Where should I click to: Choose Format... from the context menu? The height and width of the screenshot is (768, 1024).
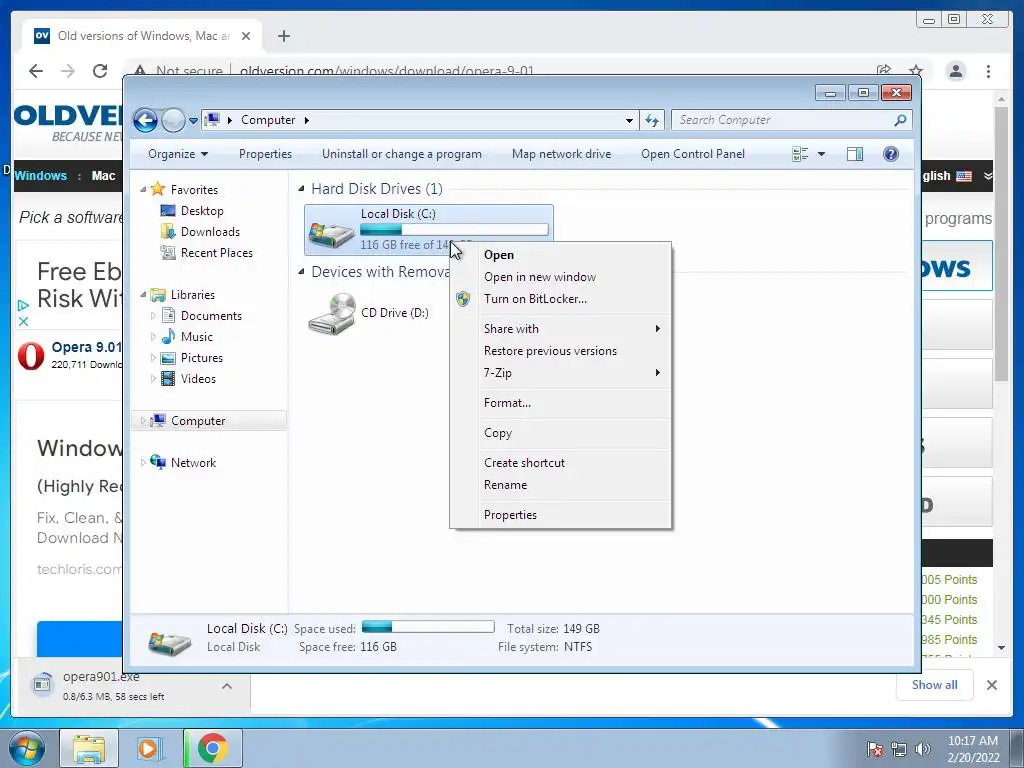[x=507, y=403]
